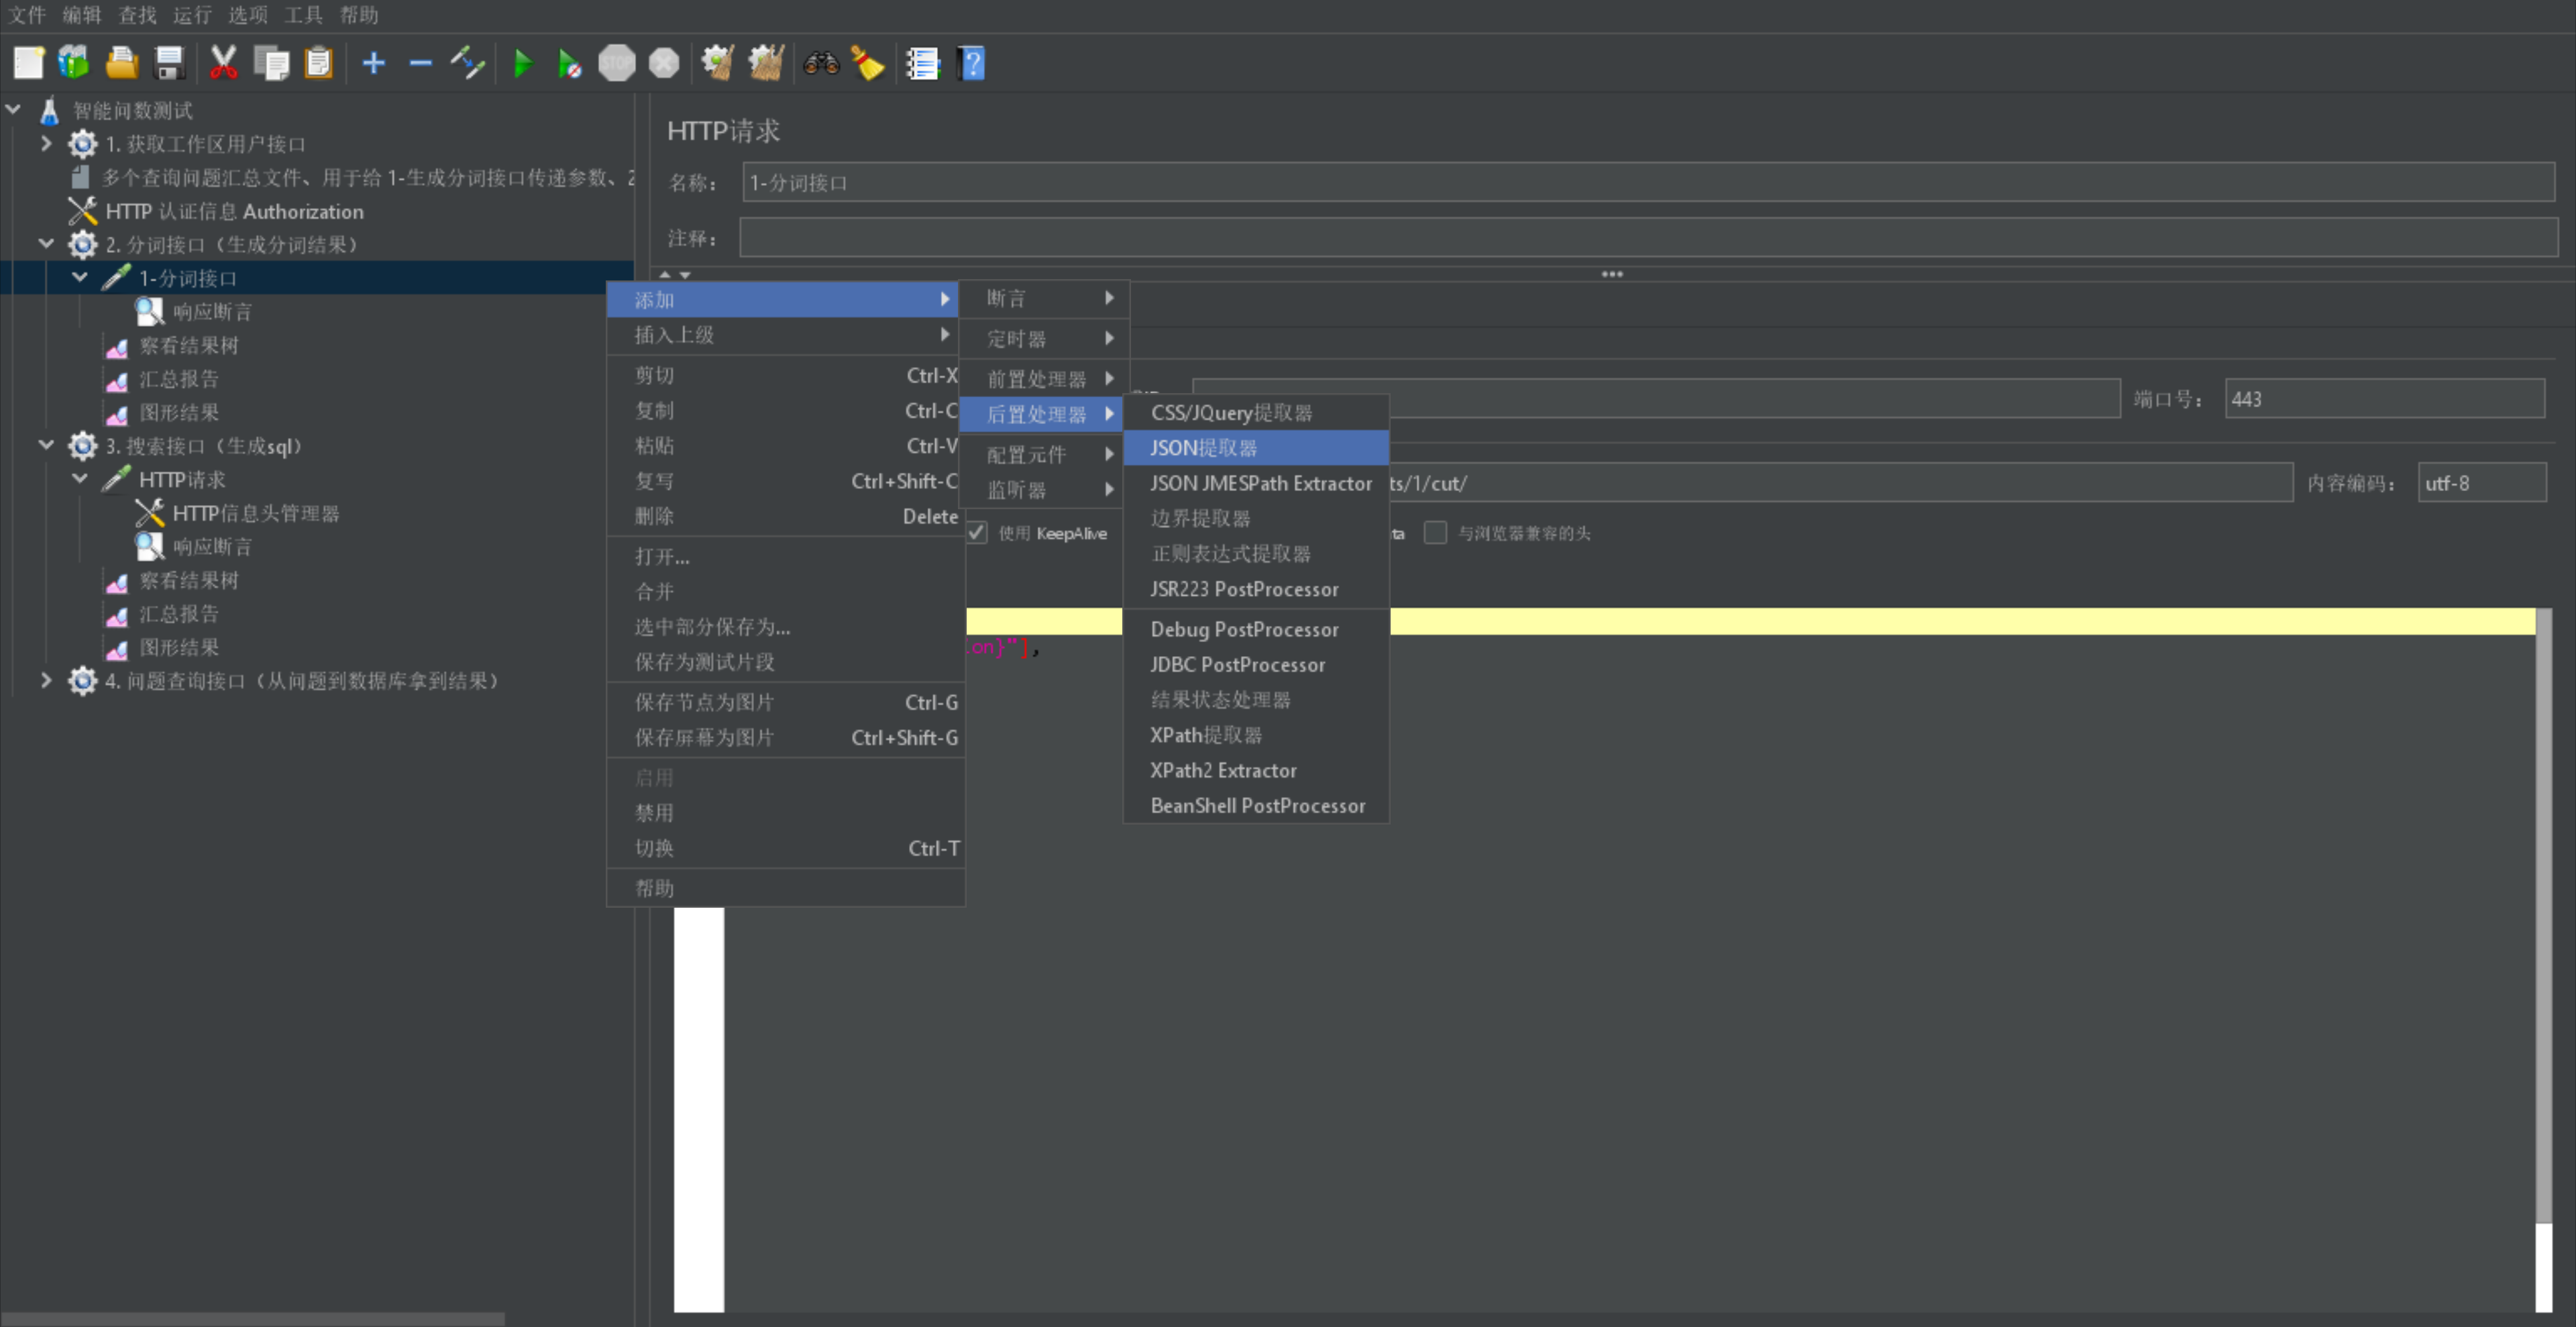Click the Shutdown threads icon
2576x1327 pixels.
click(x=664, y=63)
